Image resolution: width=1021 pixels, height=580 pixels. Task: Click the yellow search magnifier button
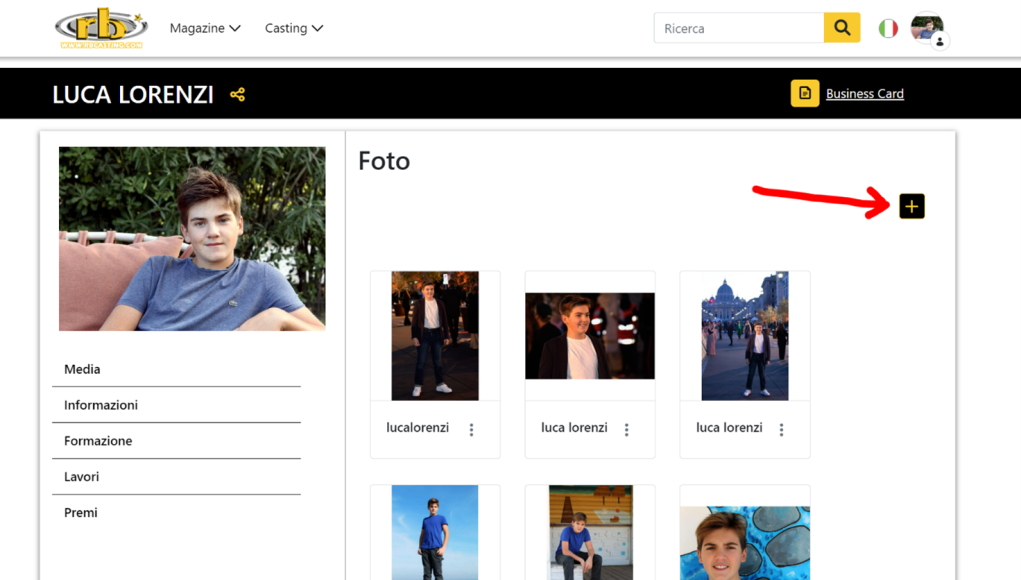pos(842,28)
